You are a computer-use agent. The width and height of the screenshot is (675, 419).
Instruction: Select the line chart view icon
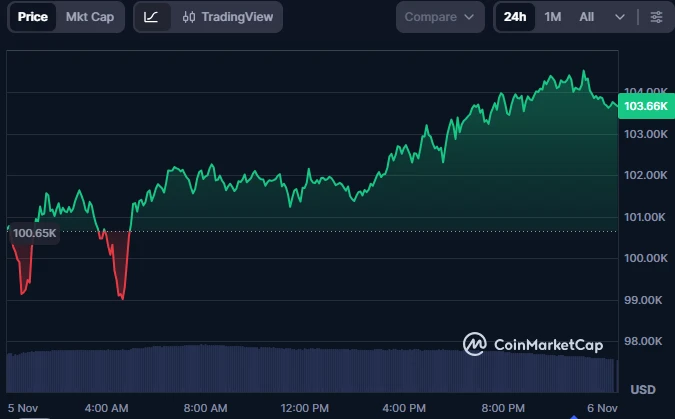point(151,17)
